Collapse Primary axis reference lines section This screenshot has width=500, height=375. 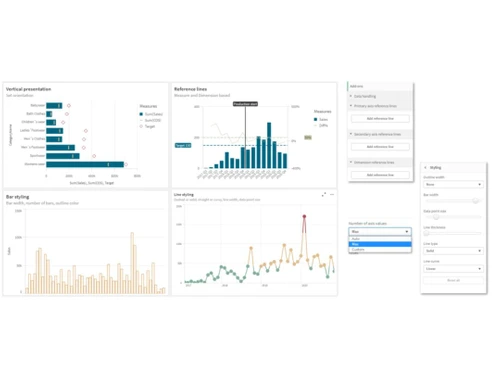click(x=351, y=106)
